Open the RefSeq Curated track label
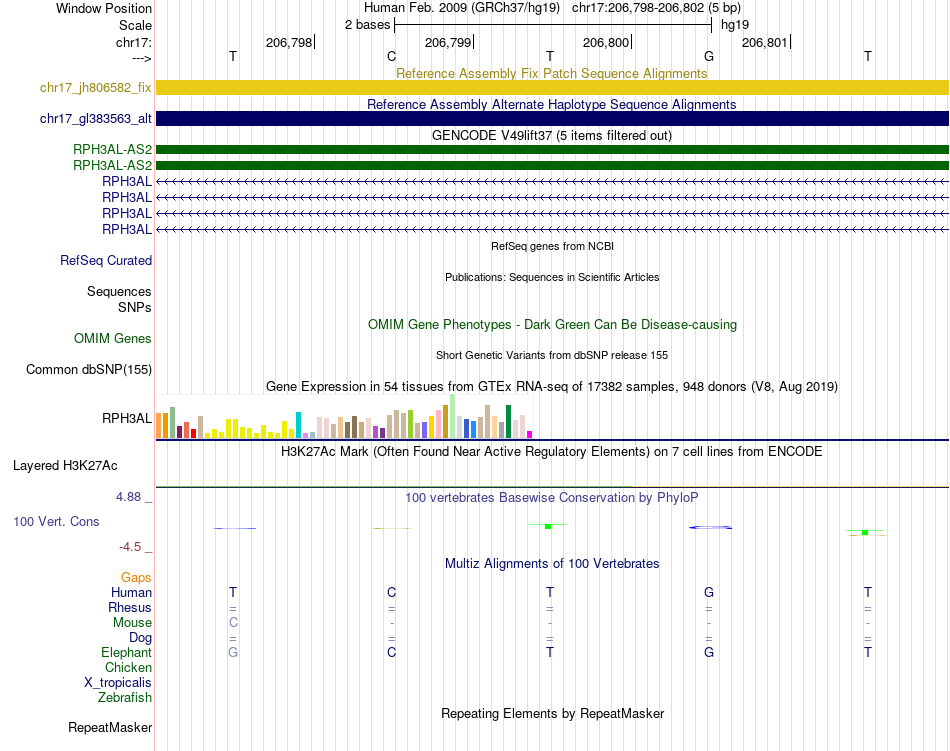Screen dimensions: 950x751 coord(106,260)
